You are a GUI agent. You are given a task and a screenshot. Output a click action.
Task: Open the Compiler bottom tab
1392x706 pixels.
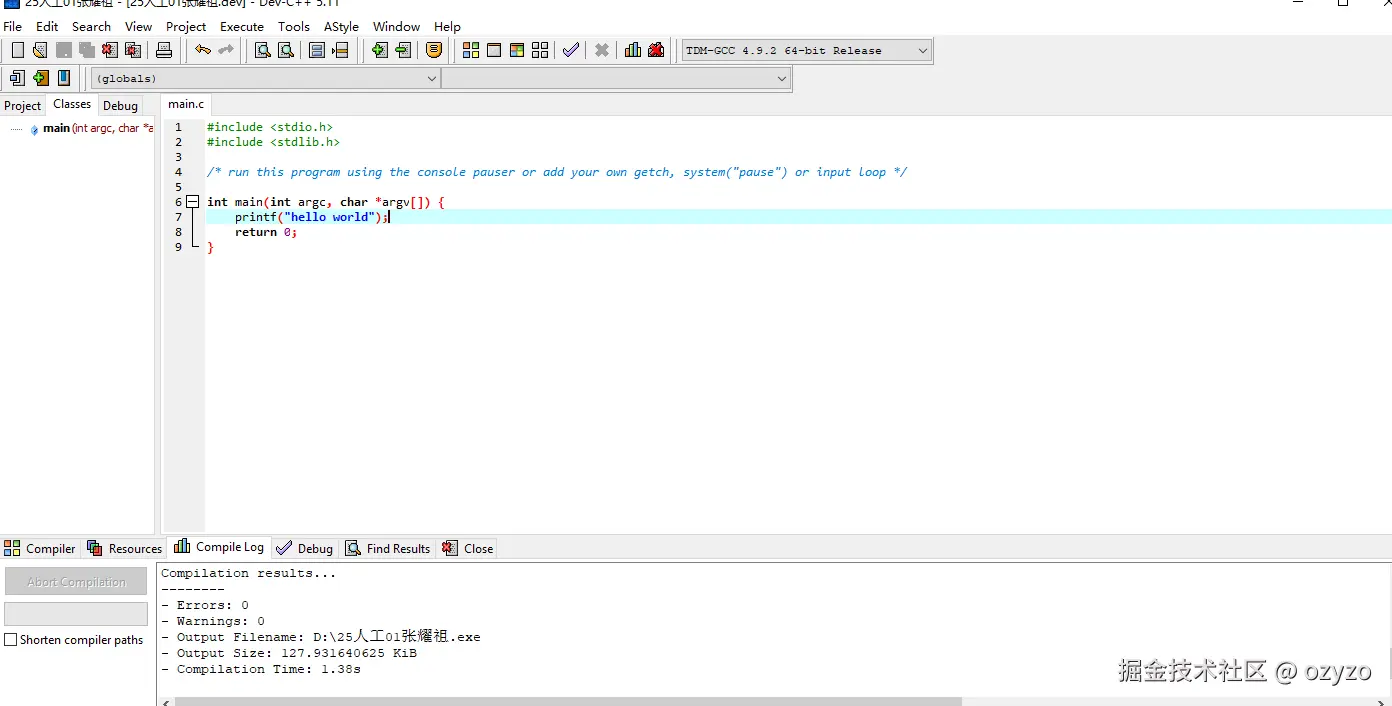[x=40, y=548]
